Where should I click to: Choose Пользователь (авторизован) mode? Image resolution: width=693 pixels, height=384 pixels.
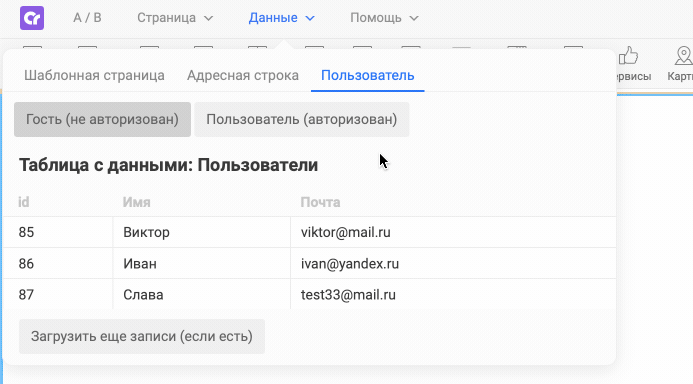click(302, 119)
